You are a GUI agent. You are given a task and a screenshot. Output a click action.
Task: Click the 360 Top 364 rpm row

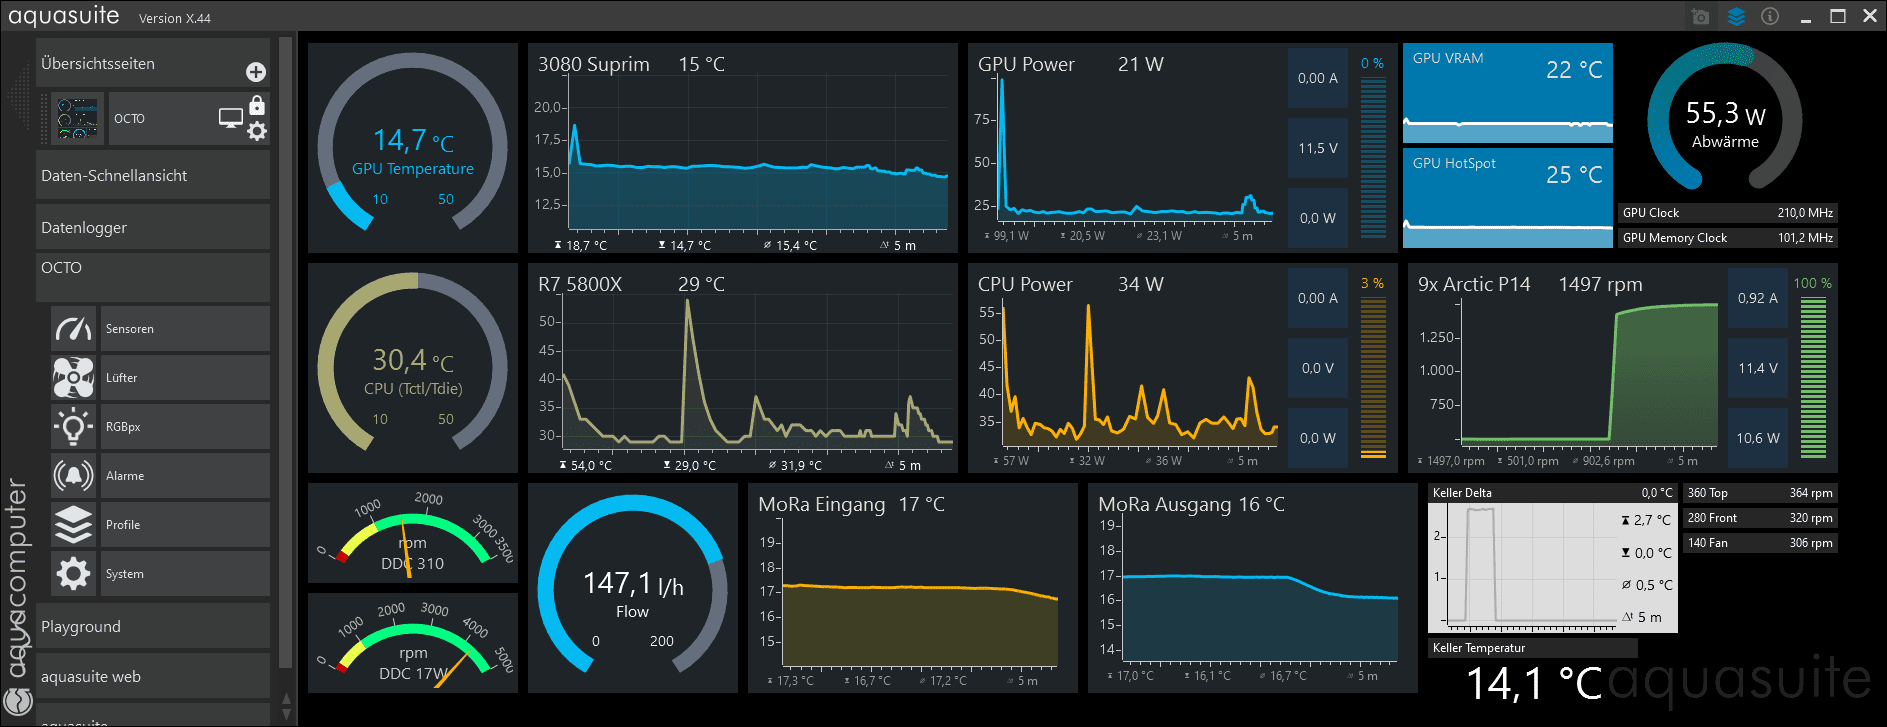pos(1760,493)
